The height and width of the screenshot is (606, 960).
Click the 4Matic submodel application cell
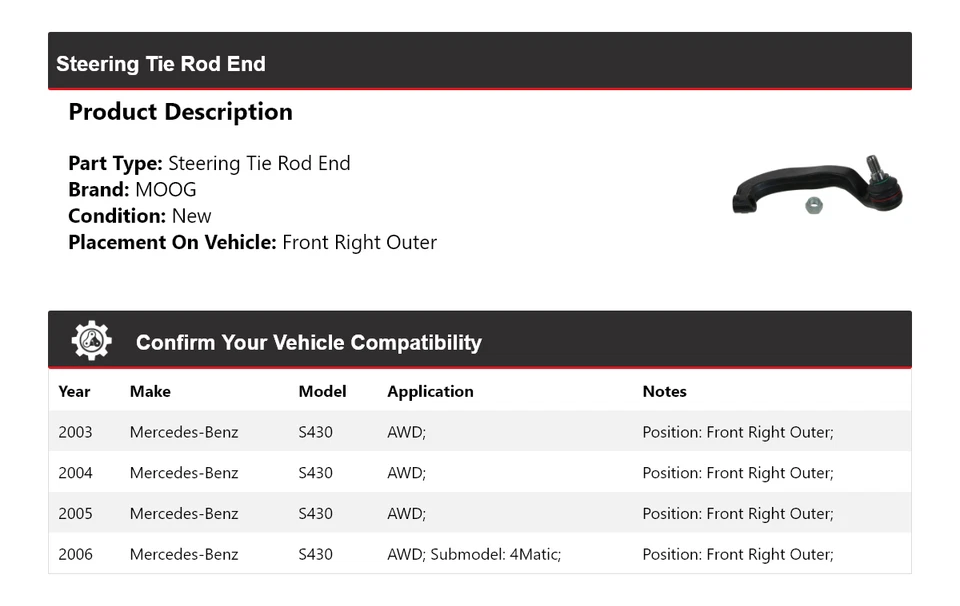(474, 554)
